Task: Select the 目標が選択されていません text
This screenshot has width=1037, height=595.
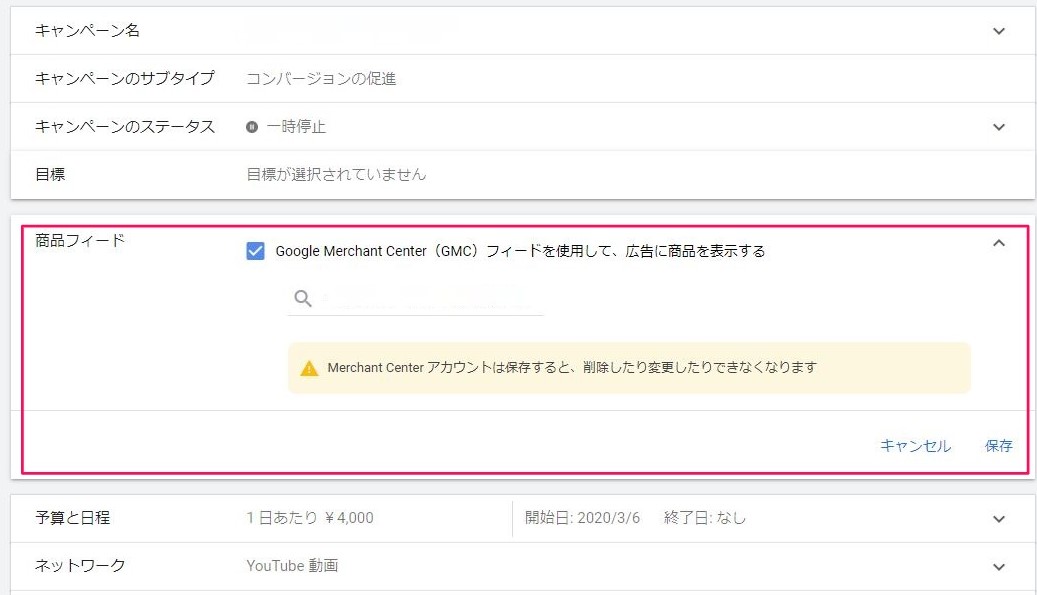Action: pos(336,175)
